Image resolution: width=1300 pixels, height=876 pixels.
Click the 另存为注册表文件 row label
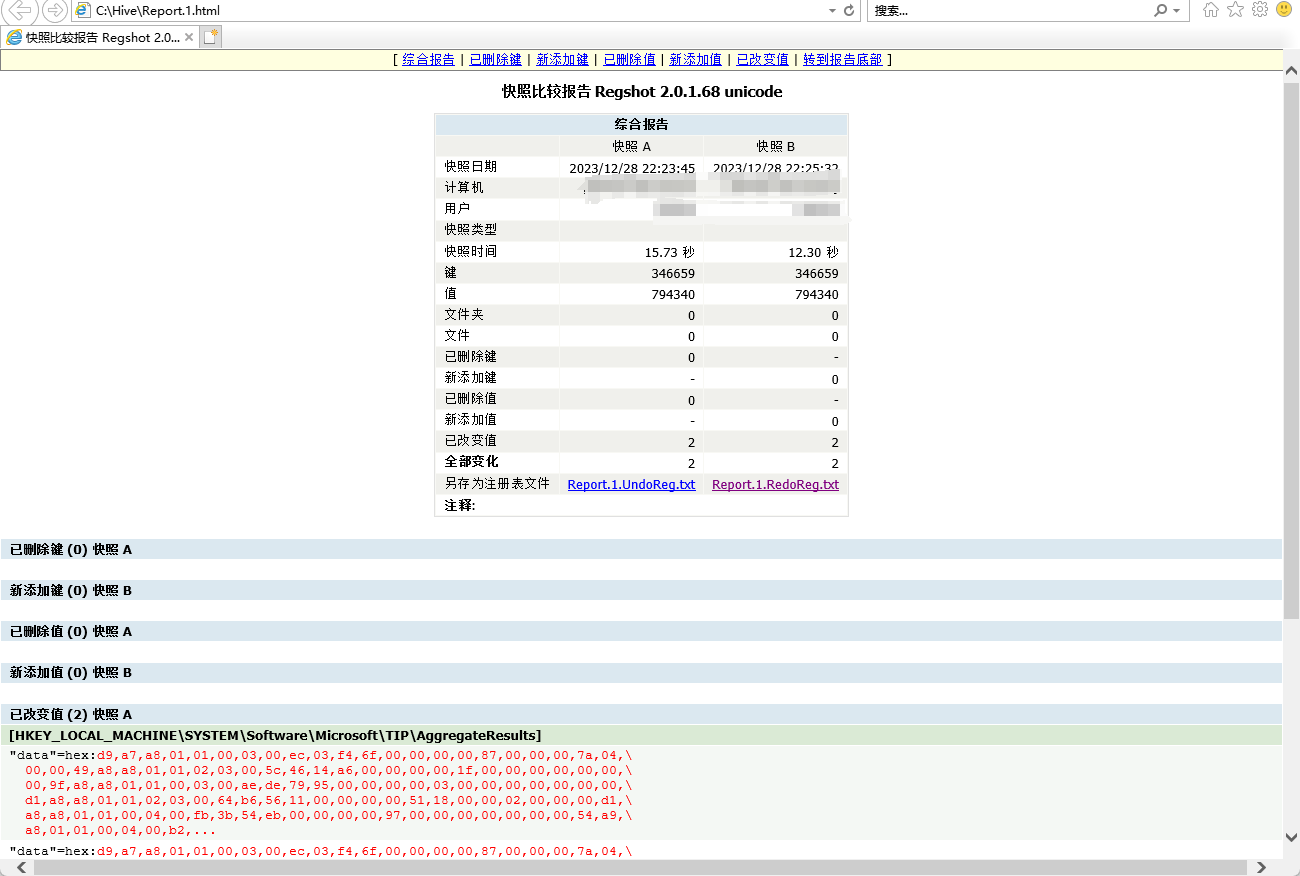tap(497, 483)
